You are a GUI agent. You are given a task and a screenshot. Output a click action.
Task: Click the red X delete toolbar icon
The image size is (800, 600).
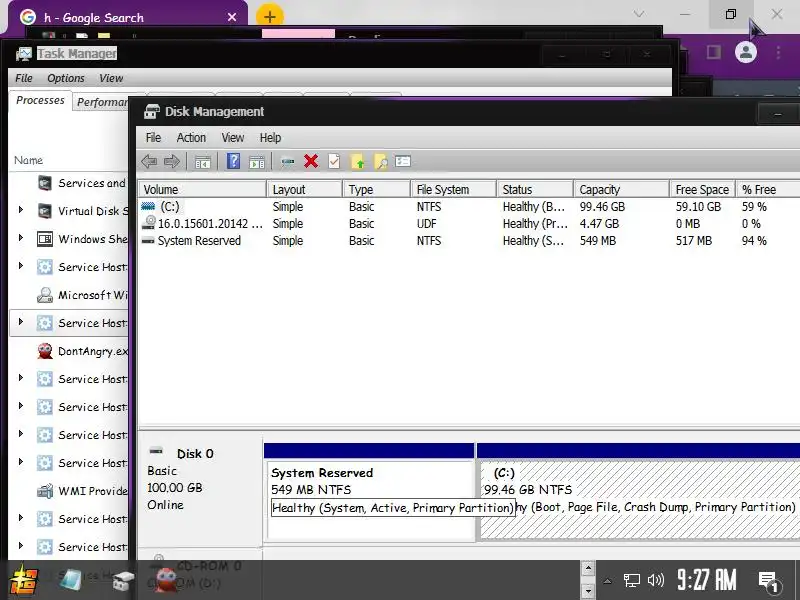[311, 161]
